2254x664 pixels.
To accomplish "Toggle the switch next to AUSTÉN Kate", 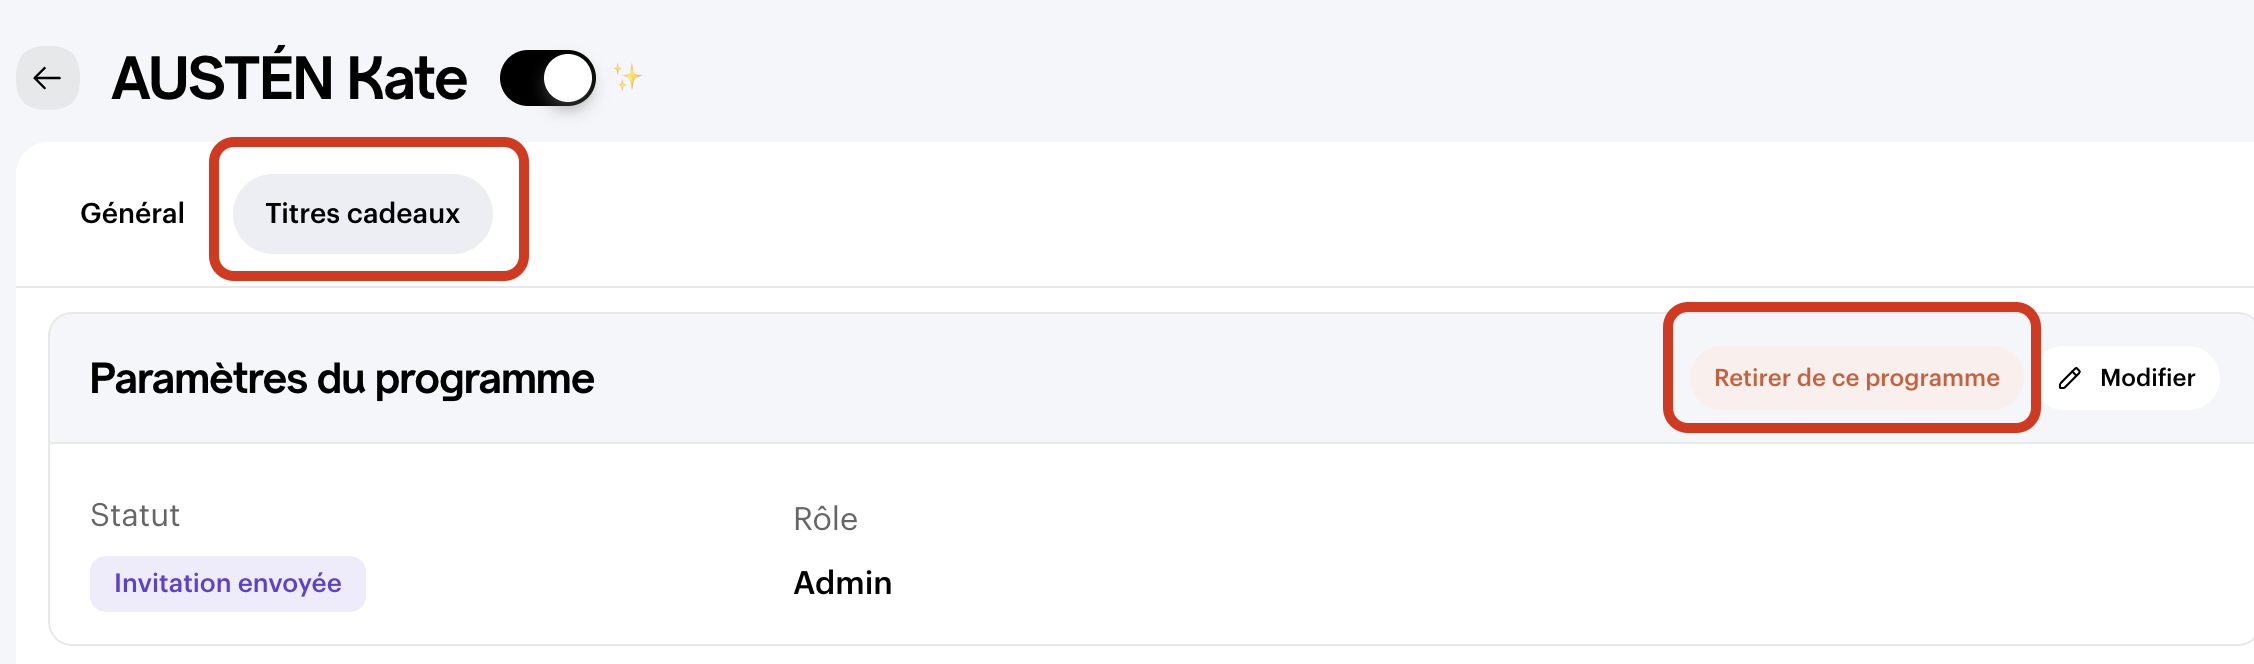I will point(547,78).
